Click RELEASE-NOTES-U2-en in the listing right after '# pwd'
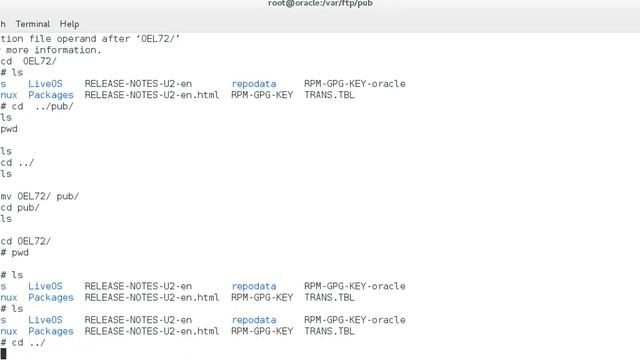The height and width of the screenshot is (360, 640). [138, 286]
